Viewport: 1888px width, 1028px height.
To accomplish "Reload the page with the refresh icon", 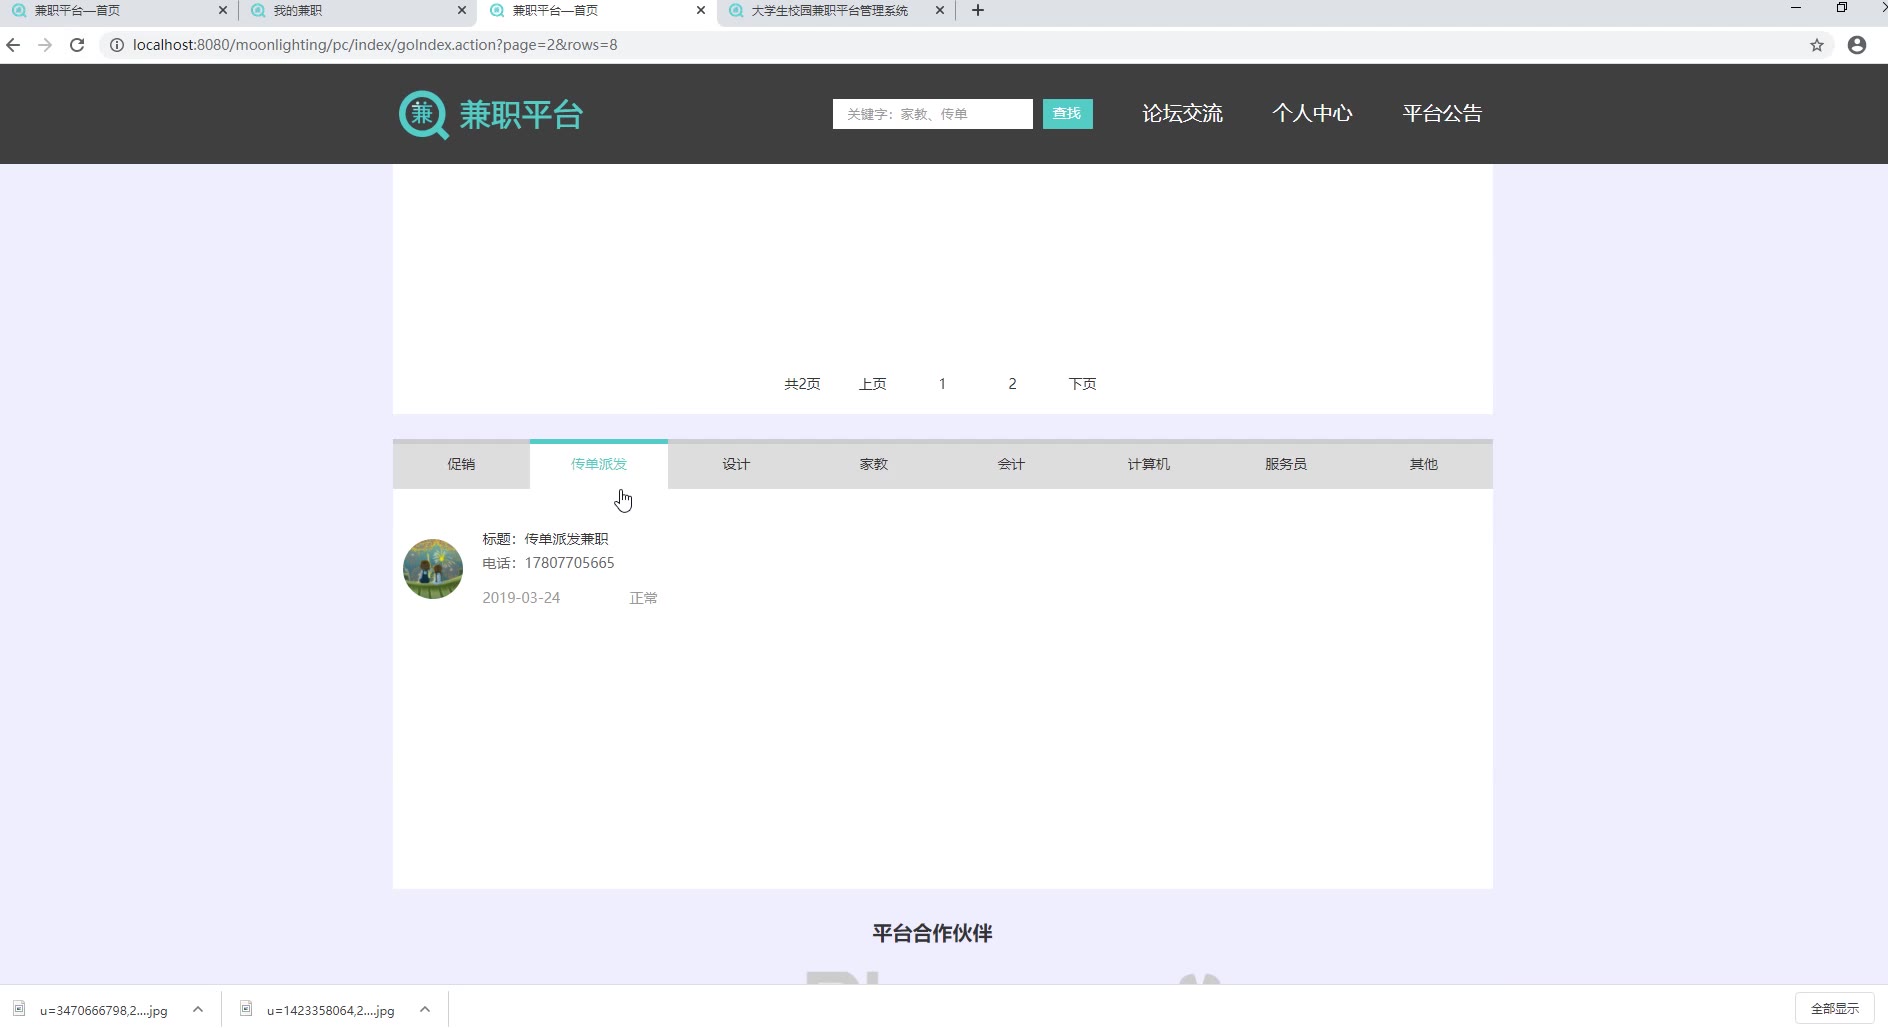I will pyautogui.click(x=77, y=45).
